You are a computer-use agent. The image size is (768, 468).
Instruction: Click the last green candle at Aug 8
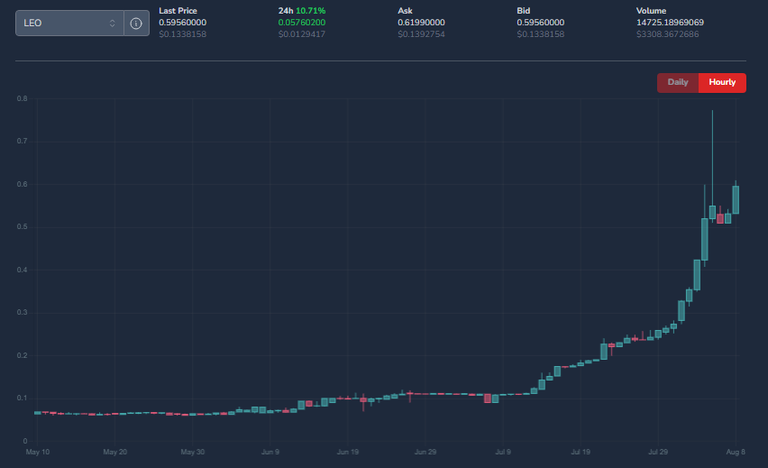point(736,199)
